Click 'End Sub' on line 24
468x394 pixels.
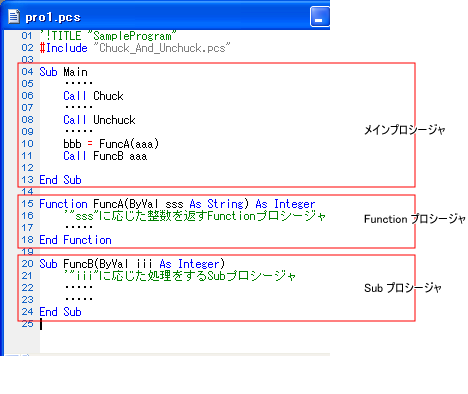tap(60, 312)
